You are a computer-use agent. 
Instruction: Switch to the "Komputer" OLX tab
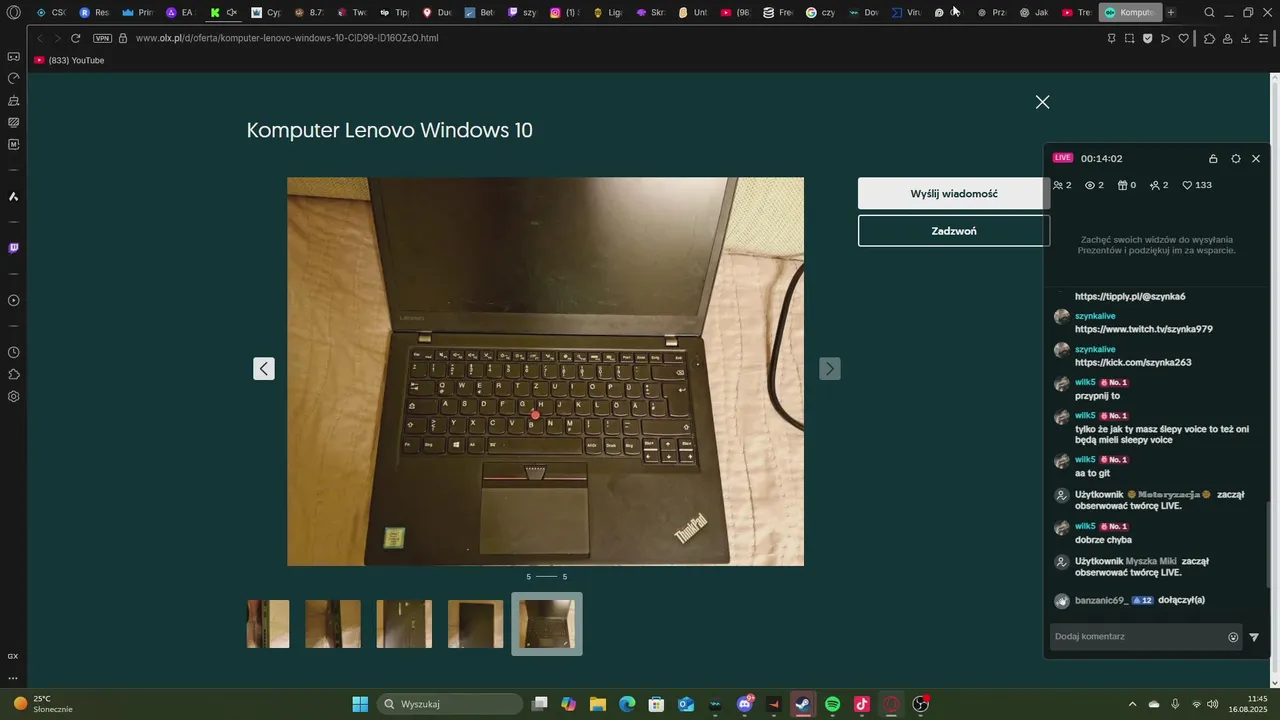tap(1130, 13)
